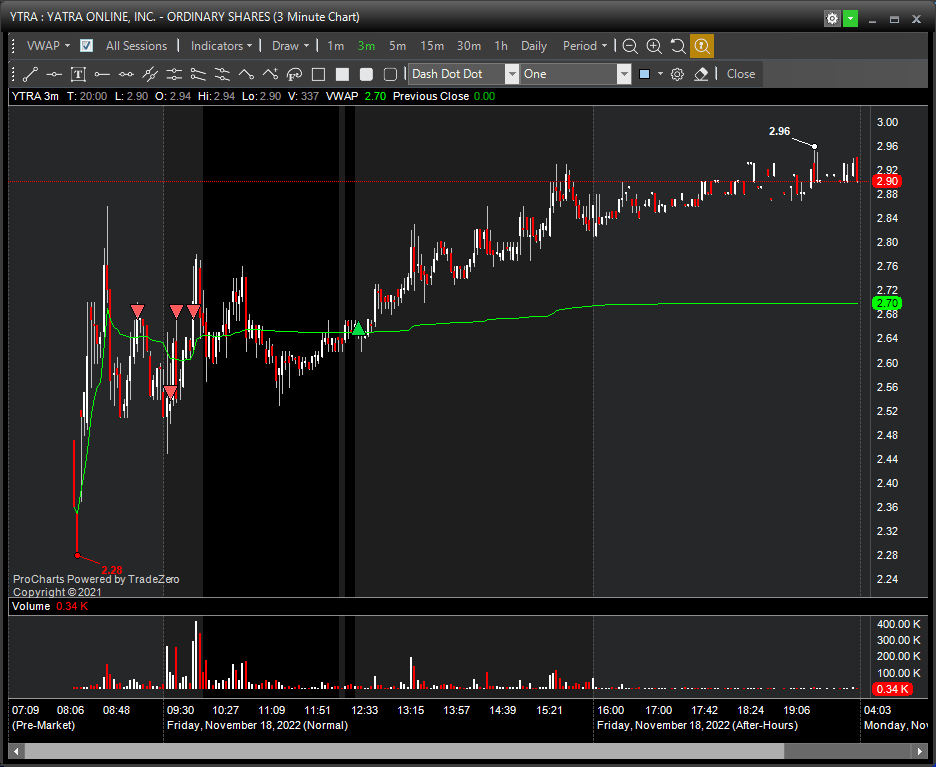This screenshot has height=767, width=936.
Task: Open the Indicators menu
Action: pyautogui.click(x=221, y=46)
